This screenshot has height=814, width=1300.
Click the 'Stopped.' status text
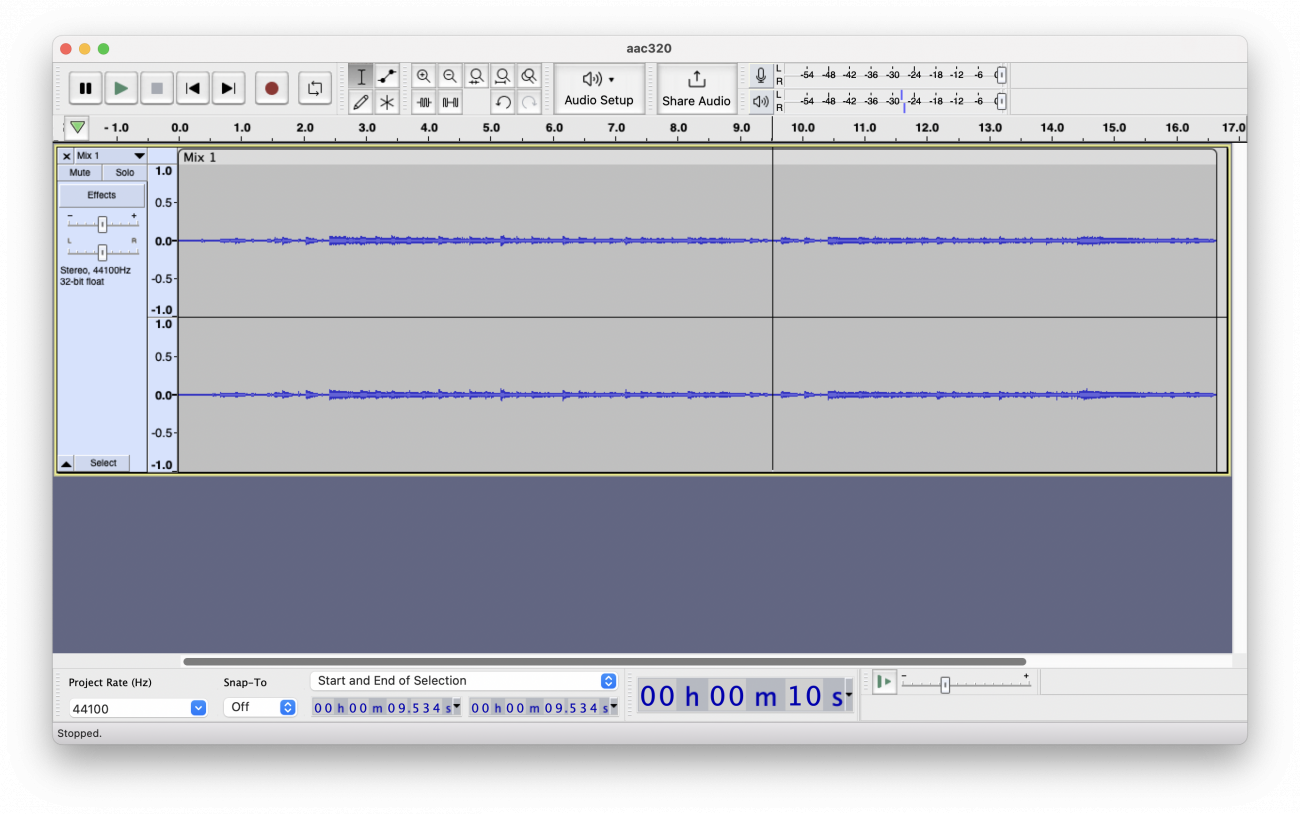click(80, 734)
